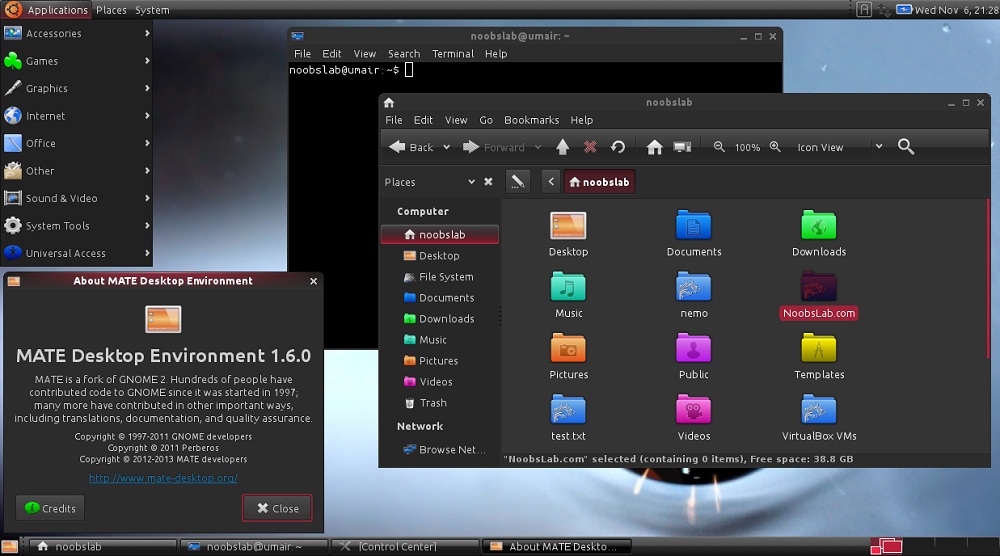Image resolution: width=1000 pixels, height=556 pixels.
Task: Open the Sound & Video category
Action: (x=77, y=198)
